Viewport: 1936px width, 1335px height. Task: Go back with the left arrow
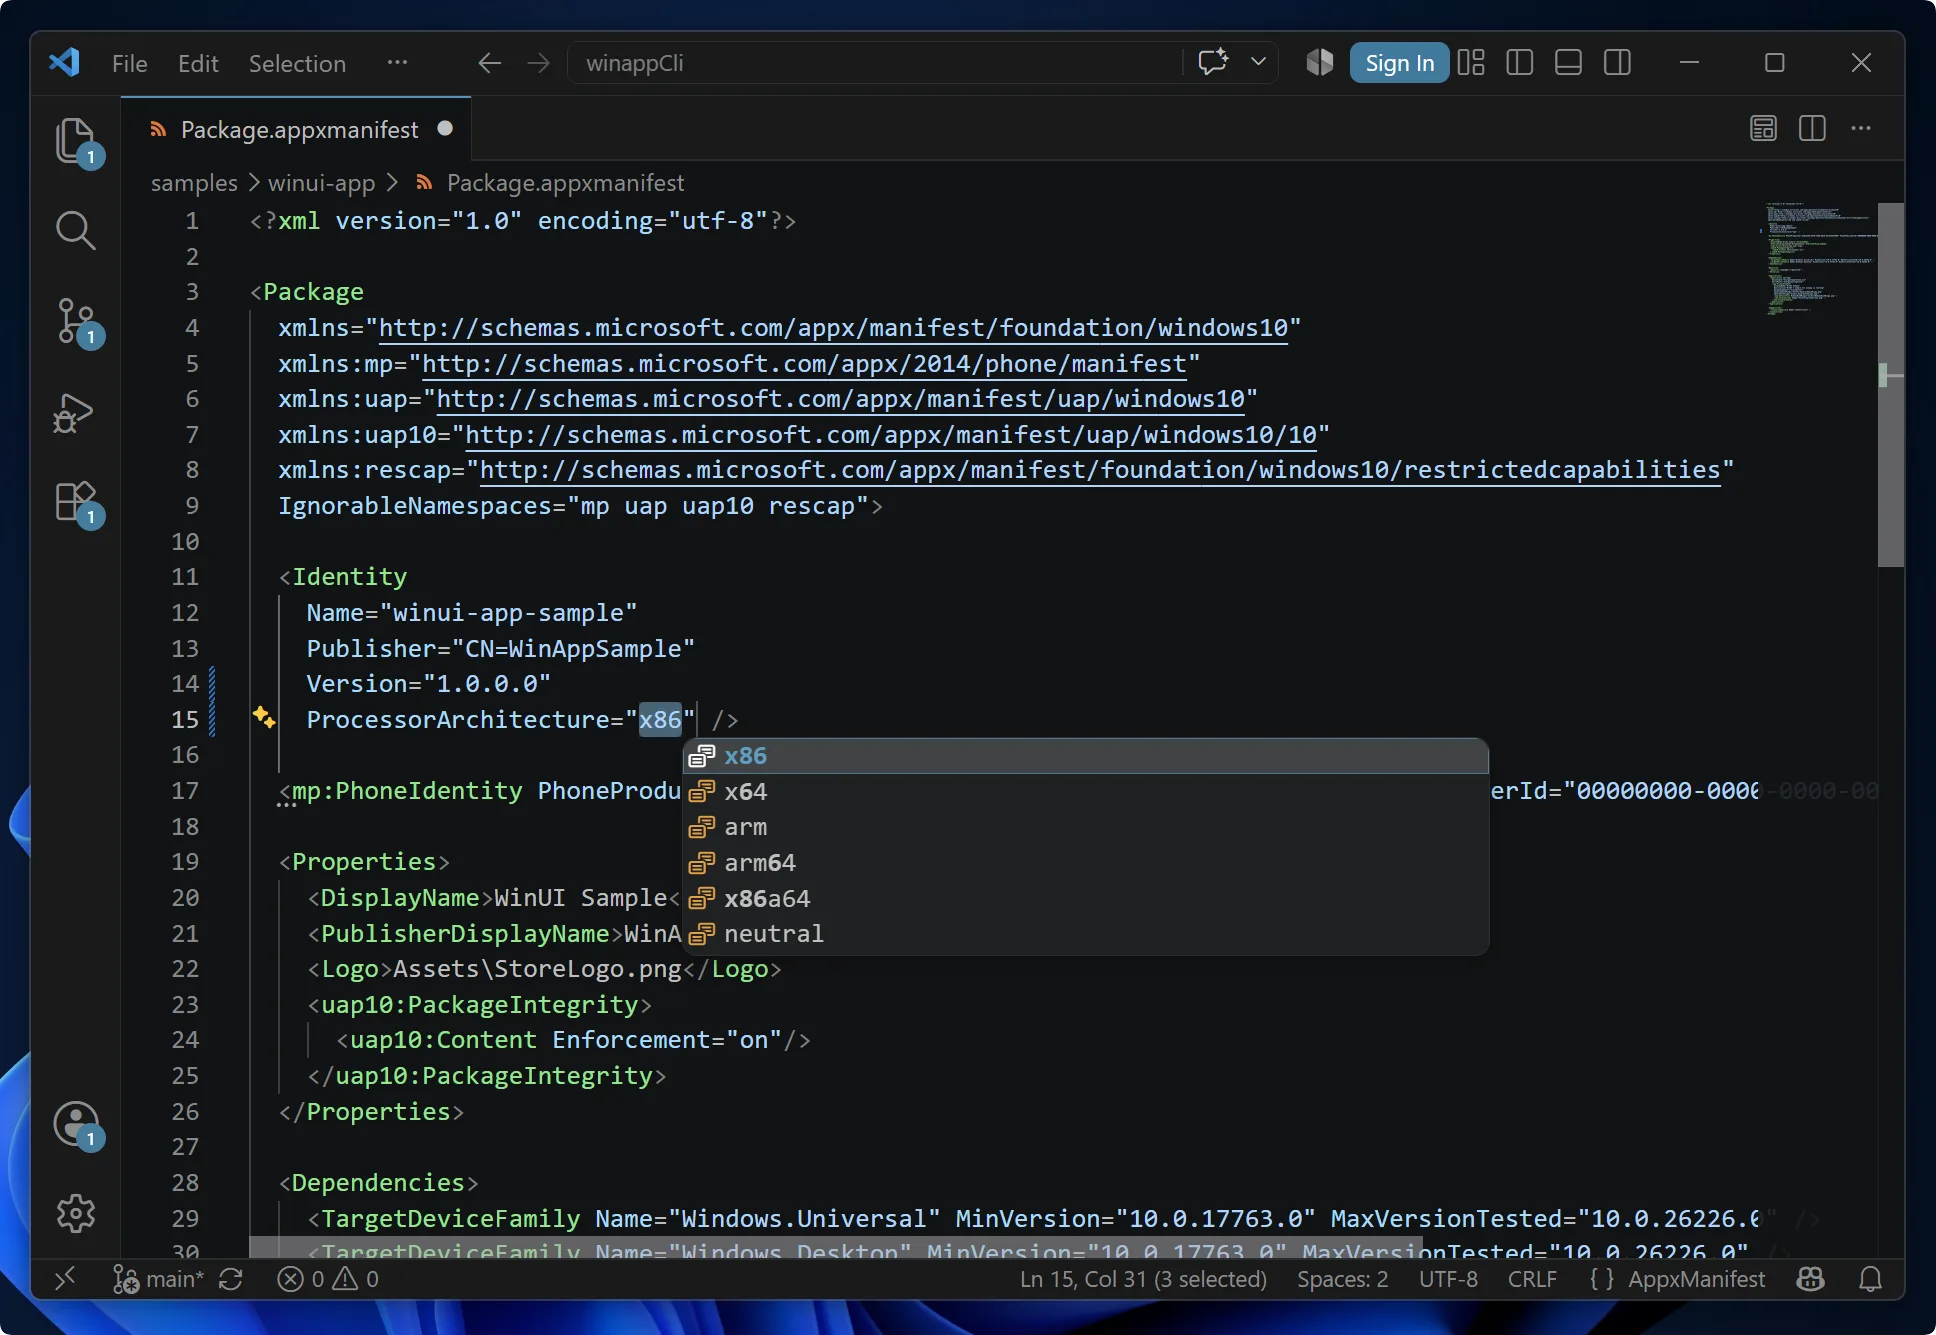click(x=489, y=63)
